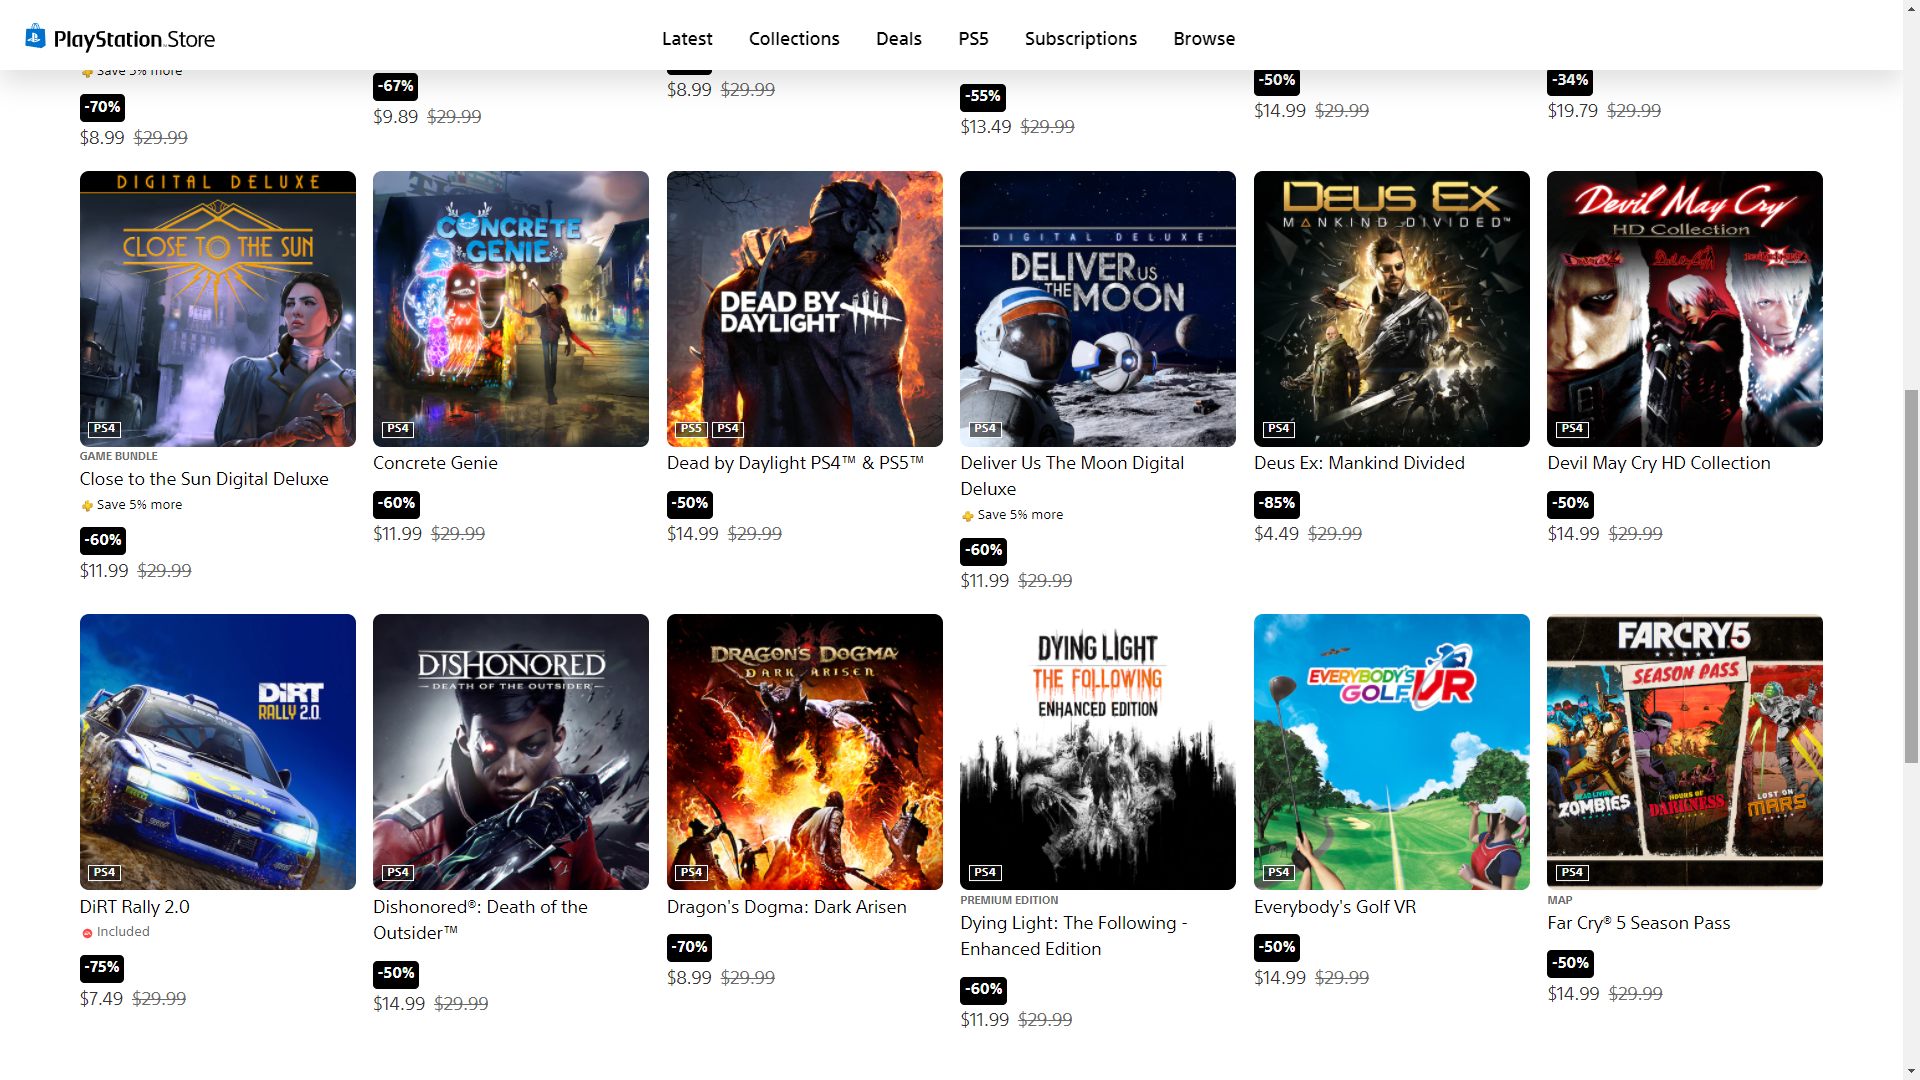
Task: Open the Latest menu tab
Action: click(687, 39)
